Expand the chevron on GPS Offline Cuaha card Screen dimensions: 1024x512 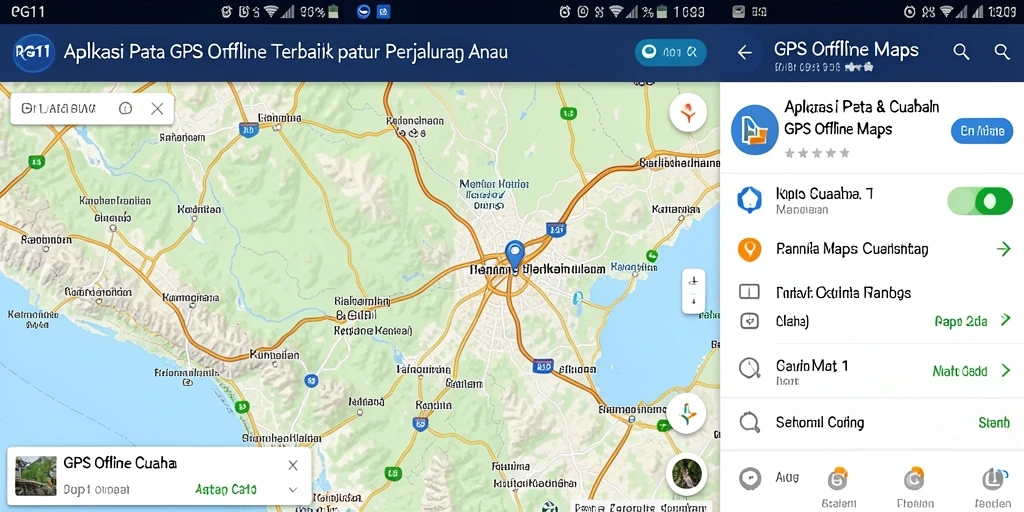point(293,489)
